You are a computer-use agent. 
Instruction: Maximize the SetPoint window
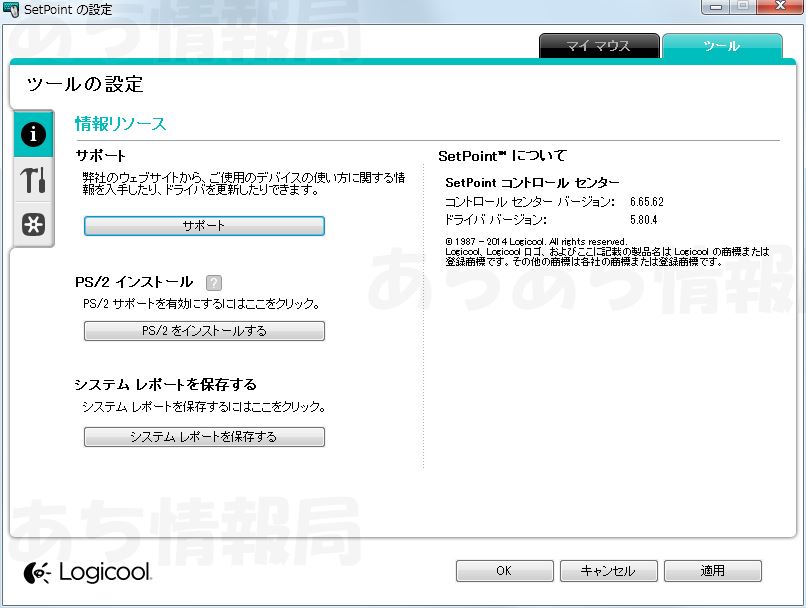[742, 8]
